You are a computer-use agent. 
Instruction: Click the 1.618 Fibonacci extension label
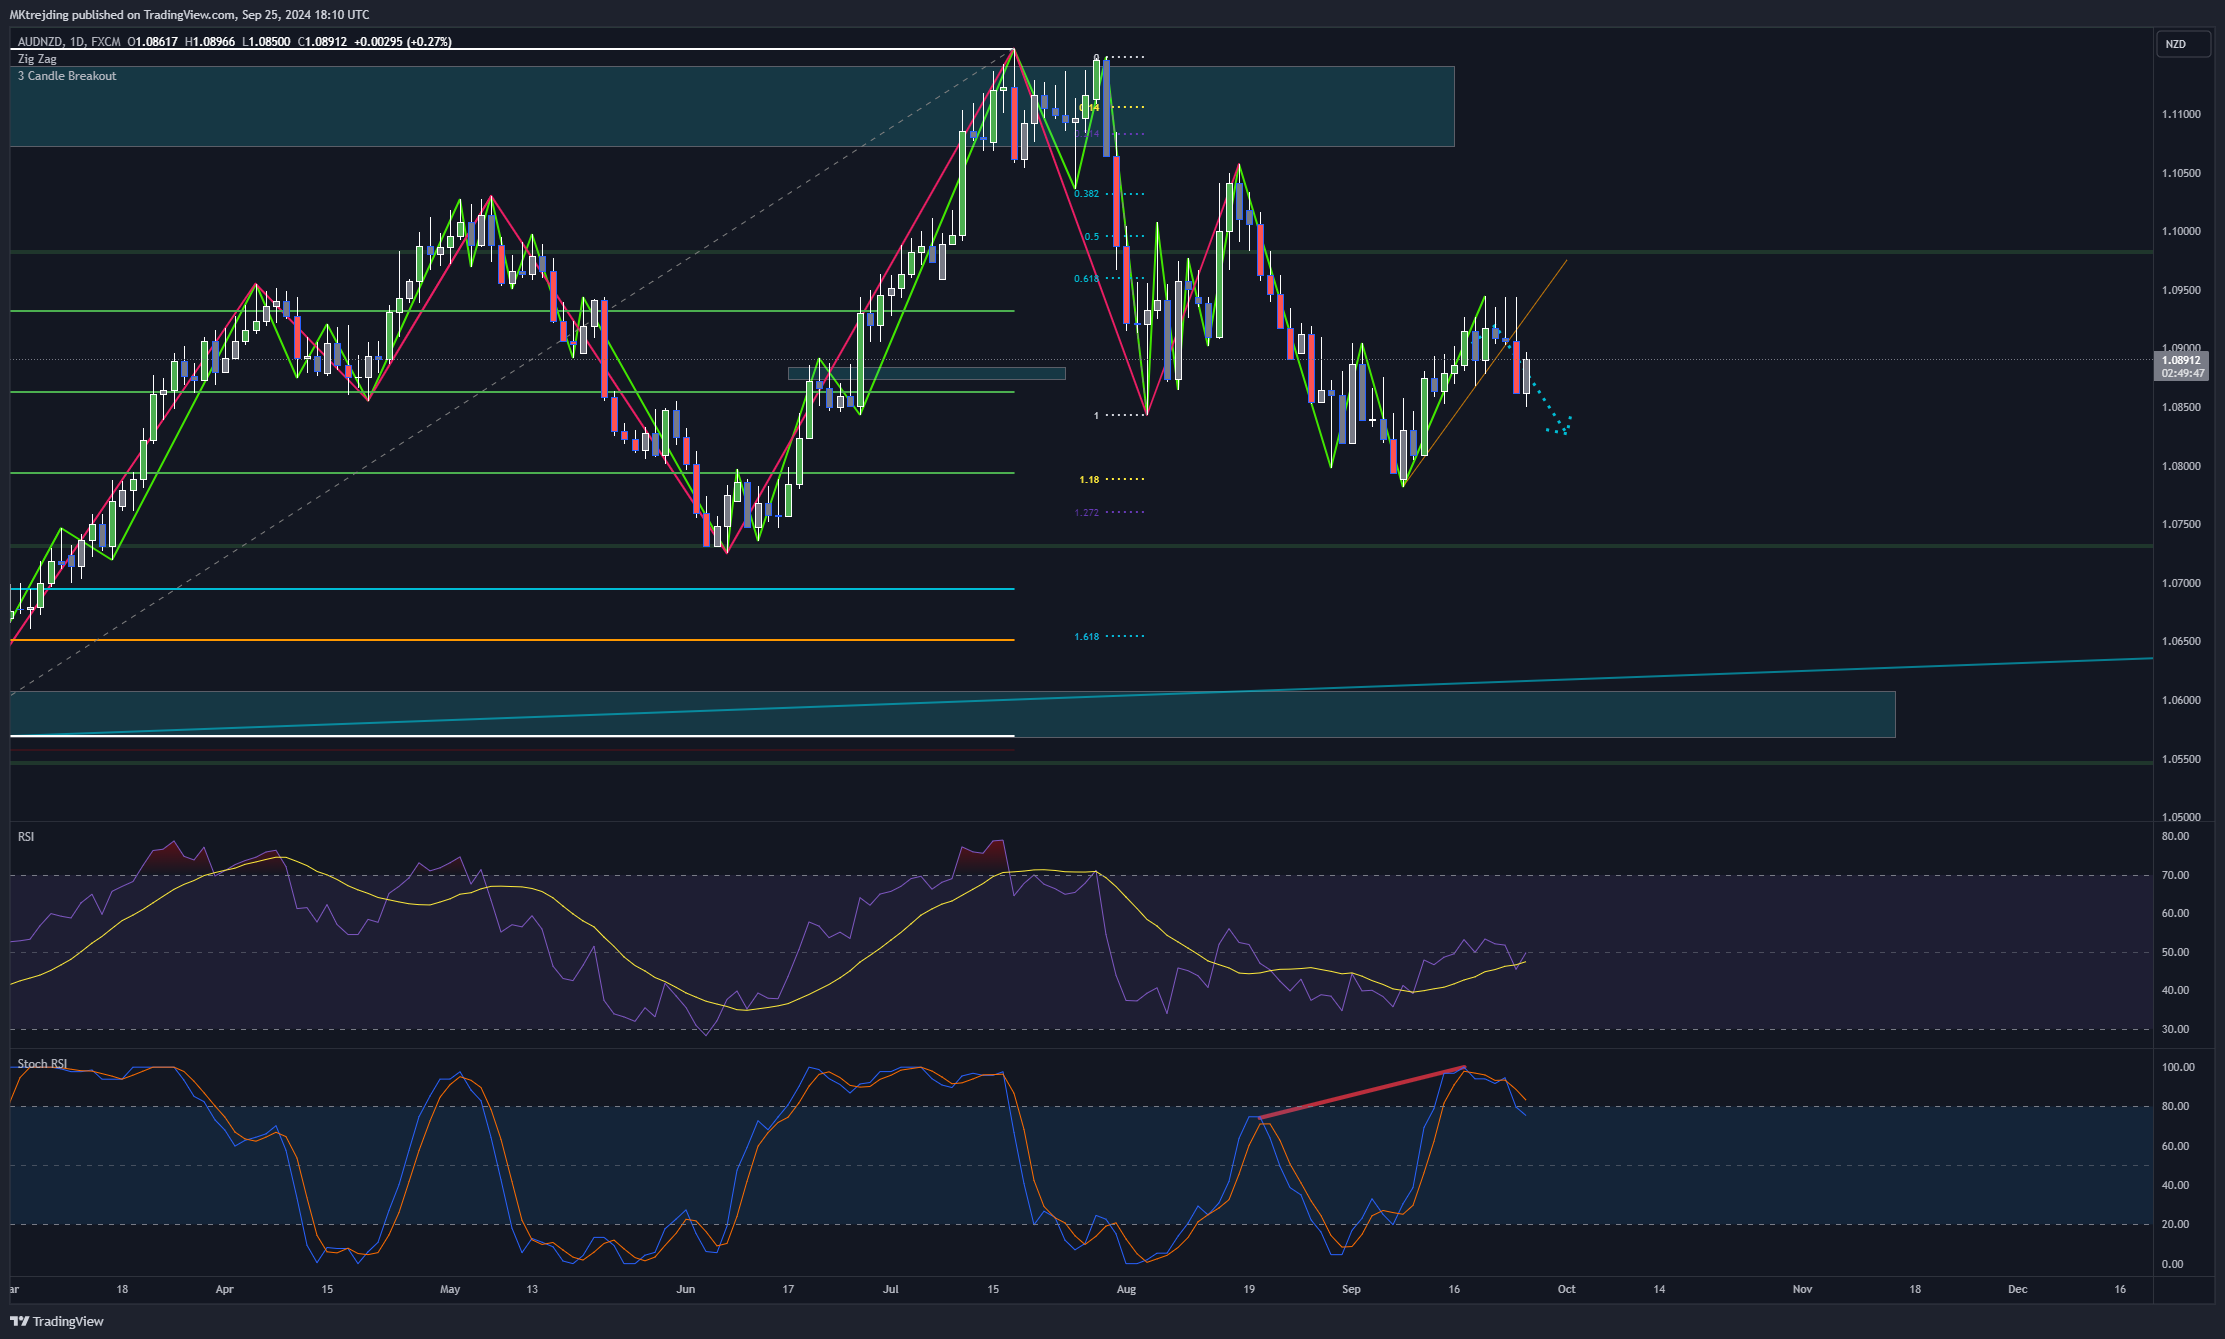click(1086, 637)
